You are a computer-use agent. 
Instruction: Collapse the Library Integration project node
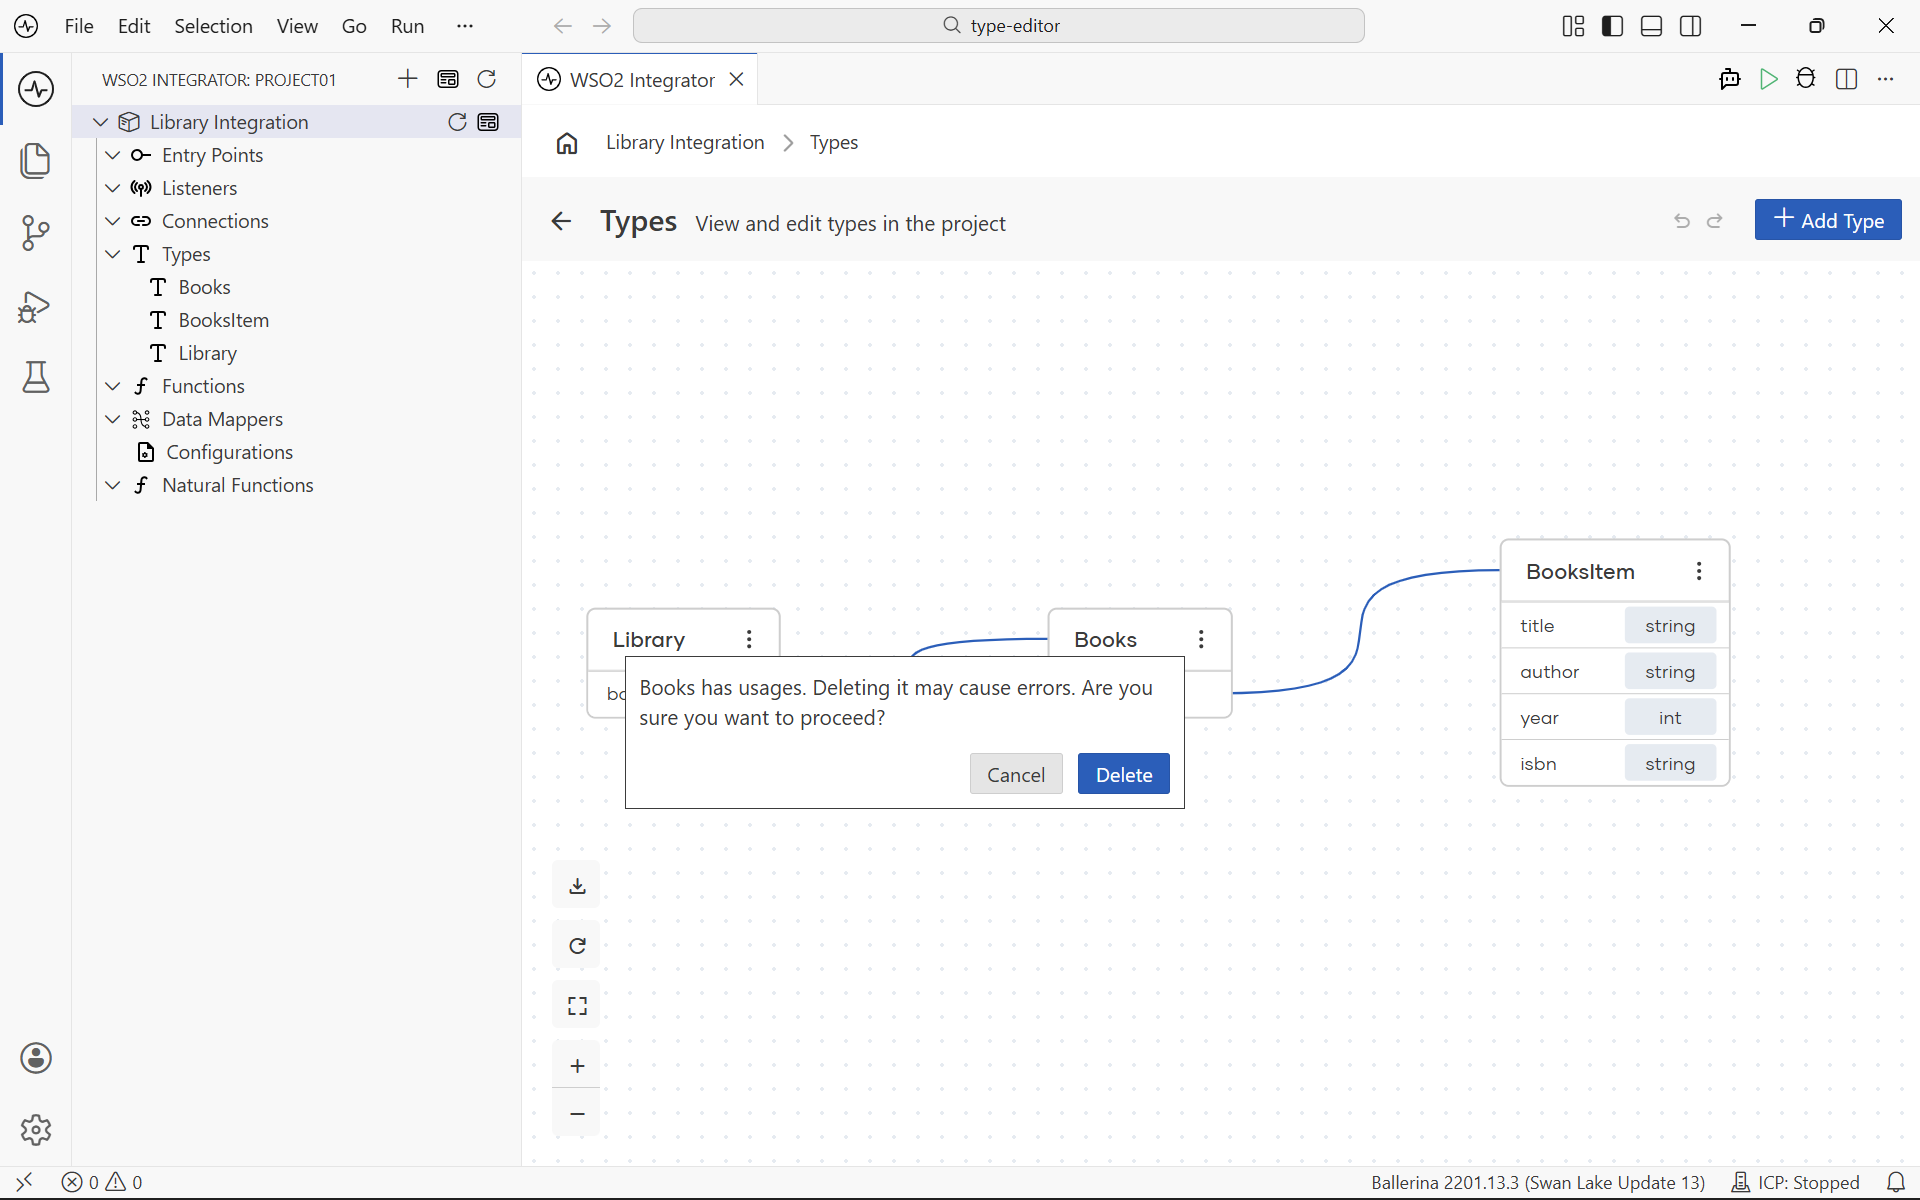tap(100, 122)
